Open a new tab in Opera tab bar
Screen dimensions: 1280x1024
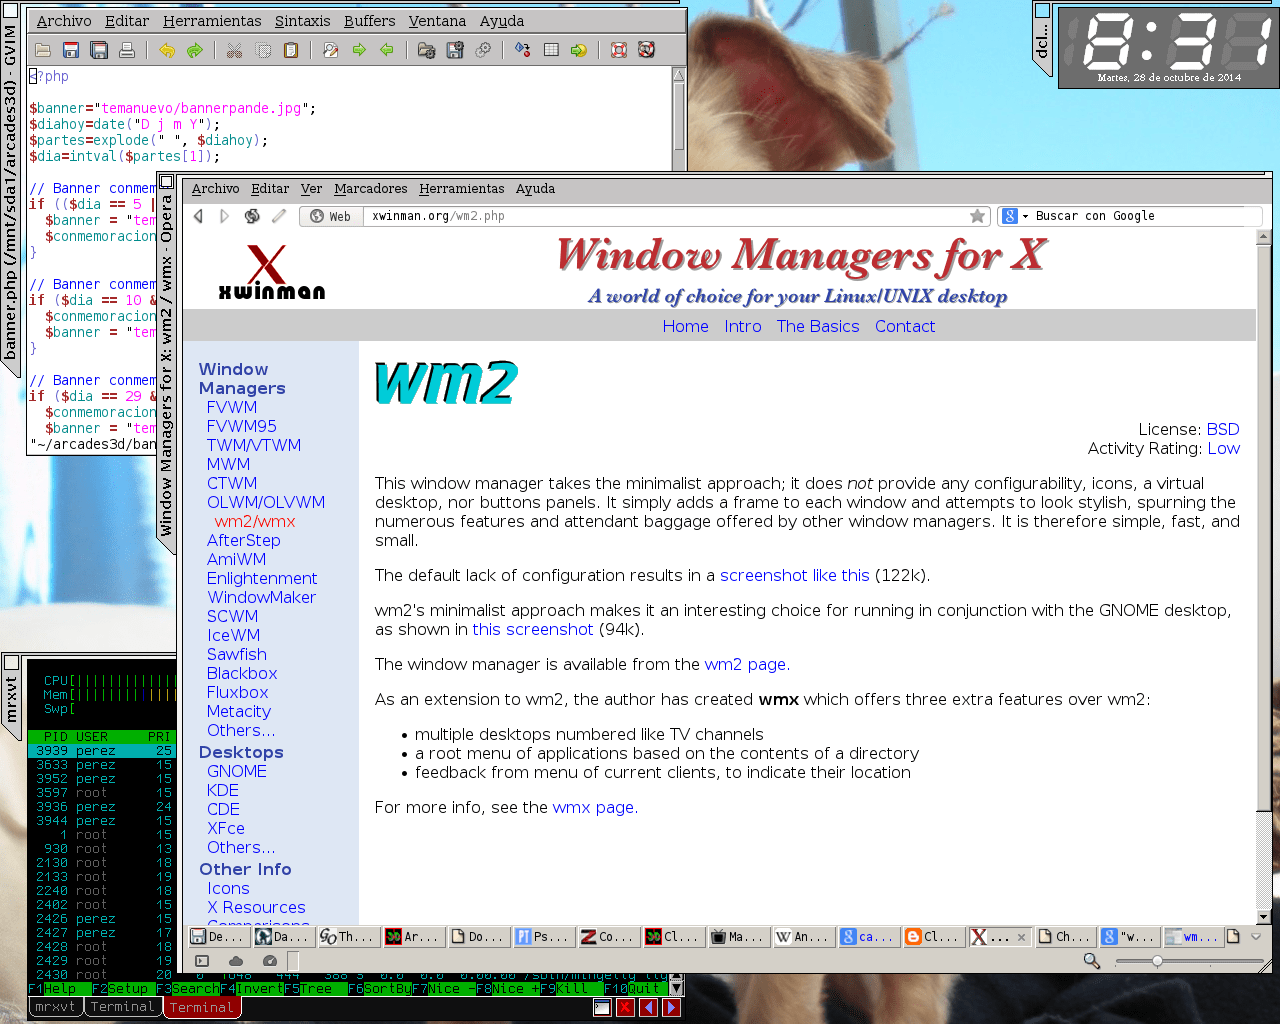[1233, 937]
